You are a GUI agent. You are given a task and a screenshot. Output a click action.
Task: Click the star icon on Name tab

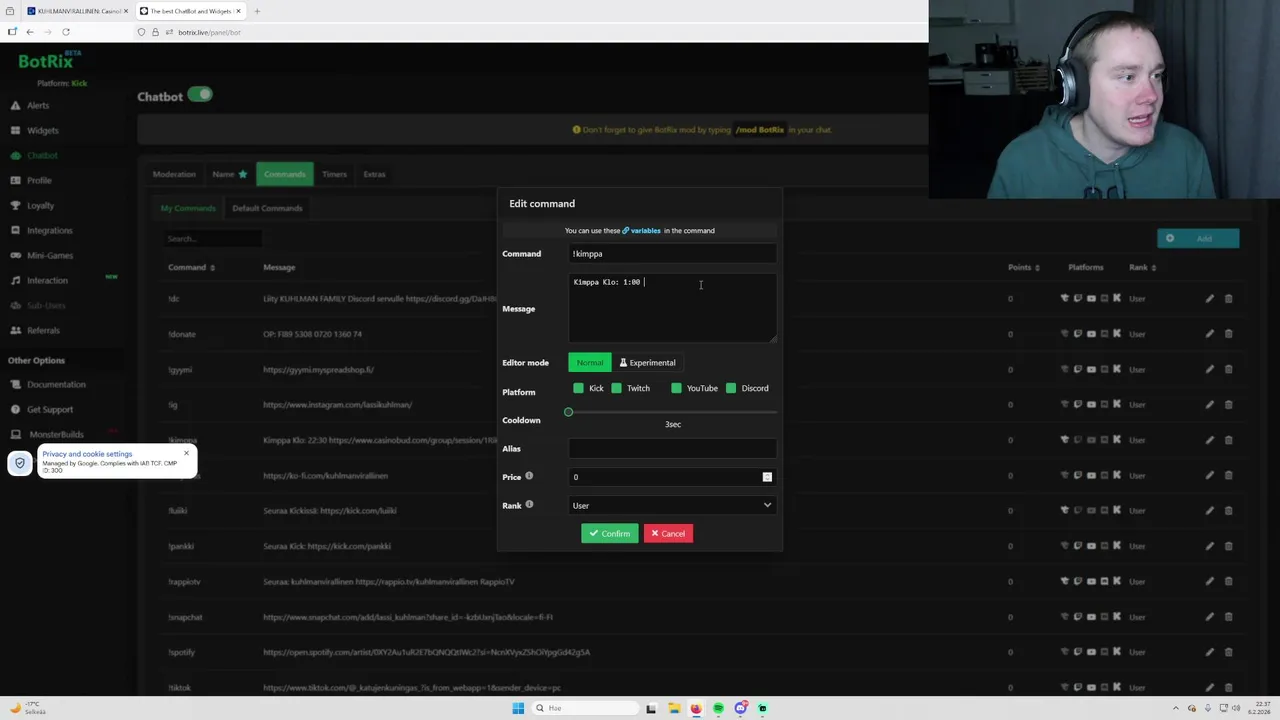pos(242,174)
